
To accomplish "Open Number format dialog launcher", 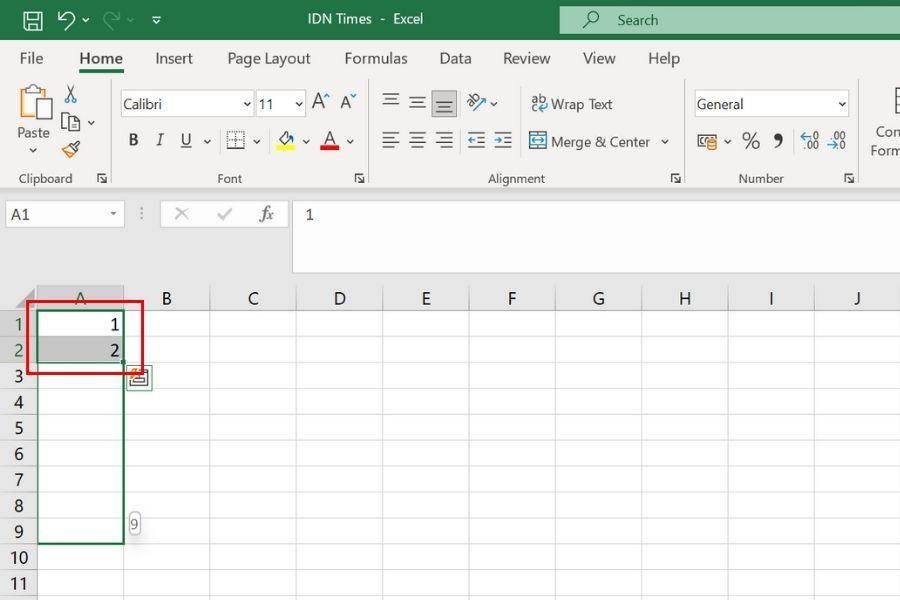I will point(849,179).
